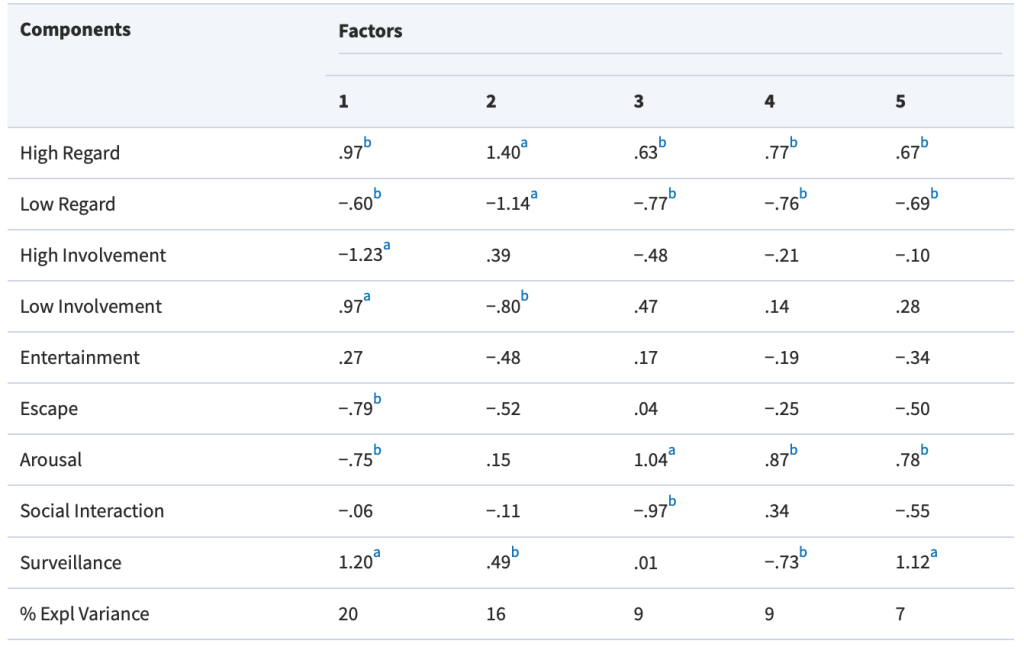This screenshot has width=1024, height=647.
Task: Click footnote 'a' beside 1.12 Surveillance
Action: [x=934, y=555]
